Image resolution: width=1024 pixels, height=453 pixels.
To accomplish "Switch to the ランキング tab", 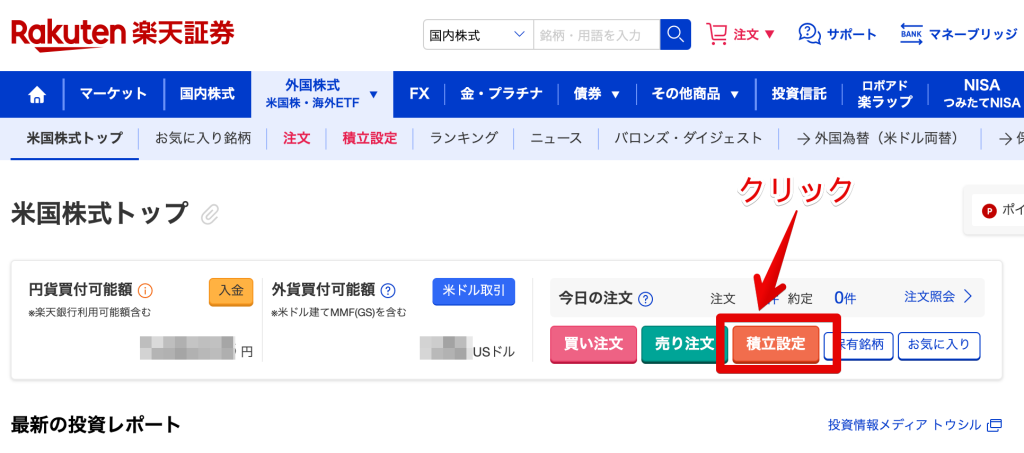I will (x=463, y=138).
